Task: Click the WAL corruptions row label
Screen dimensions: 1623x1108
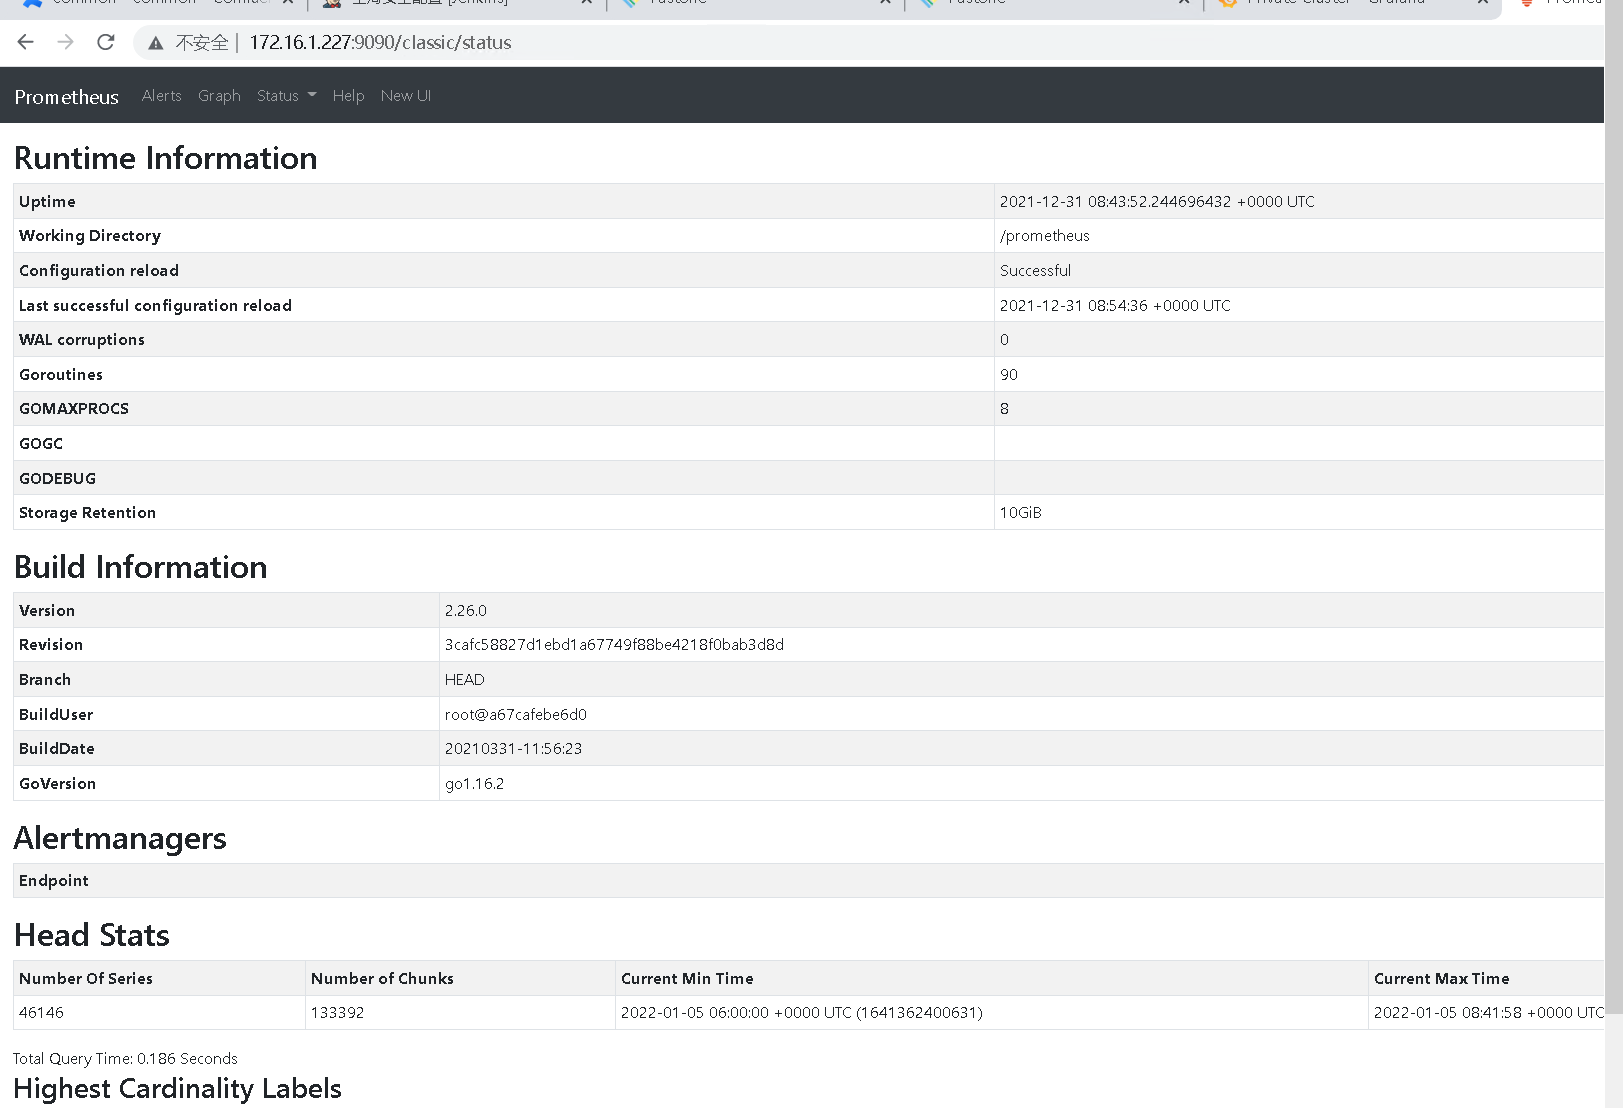Action: pyautogui.click(x=82, y=340)
